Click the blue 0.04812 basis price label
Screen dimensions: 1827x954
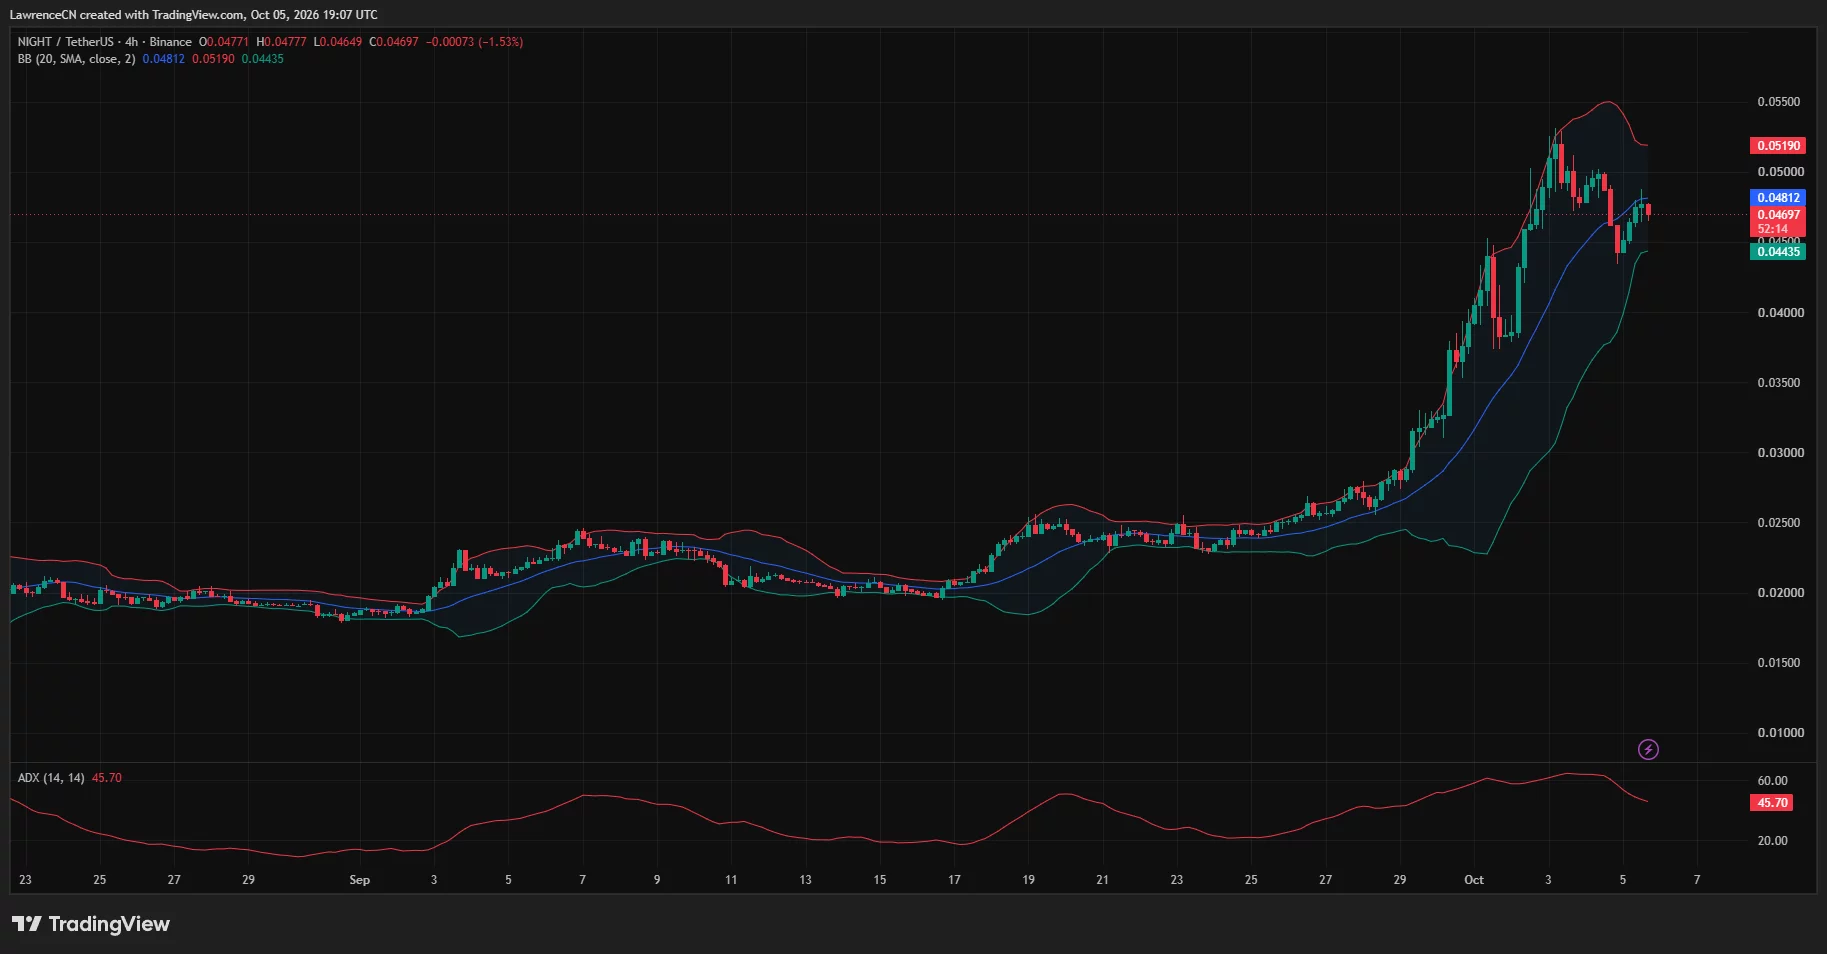click(1777, 198)
